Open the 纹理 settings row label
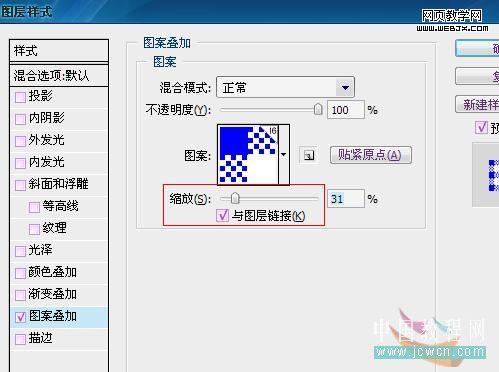This screenshot has height=372, width=499. tap(54, 228)
